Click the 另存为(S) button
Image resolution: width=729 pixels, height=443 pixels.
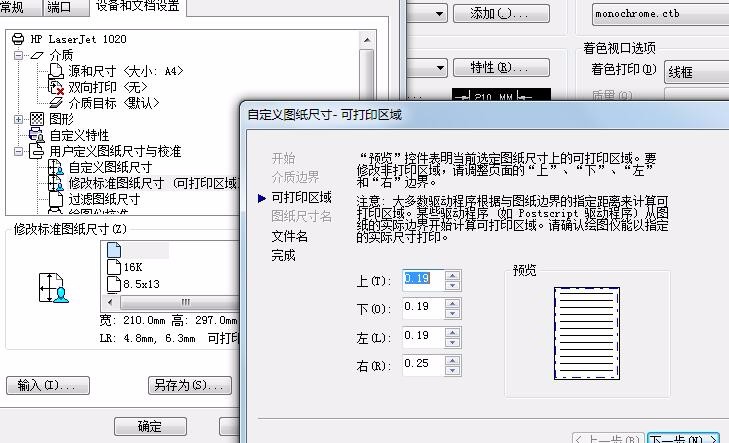(190, 385)
